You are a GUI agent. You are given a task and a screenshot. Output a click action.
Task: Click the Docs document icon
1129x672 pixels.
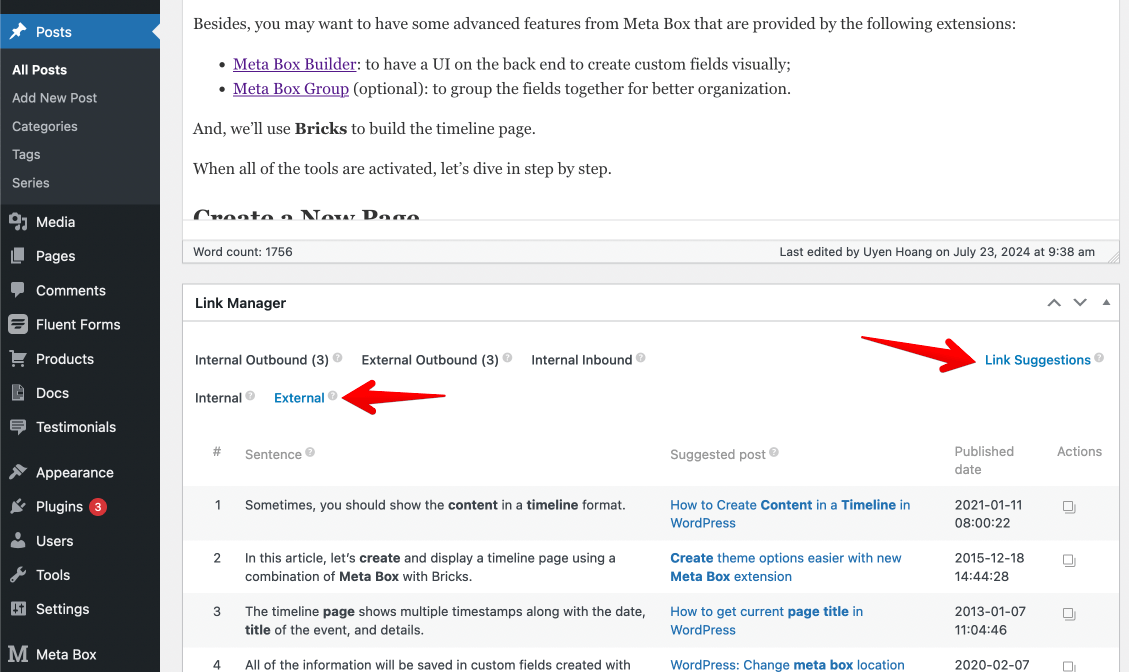click(18, 393)
